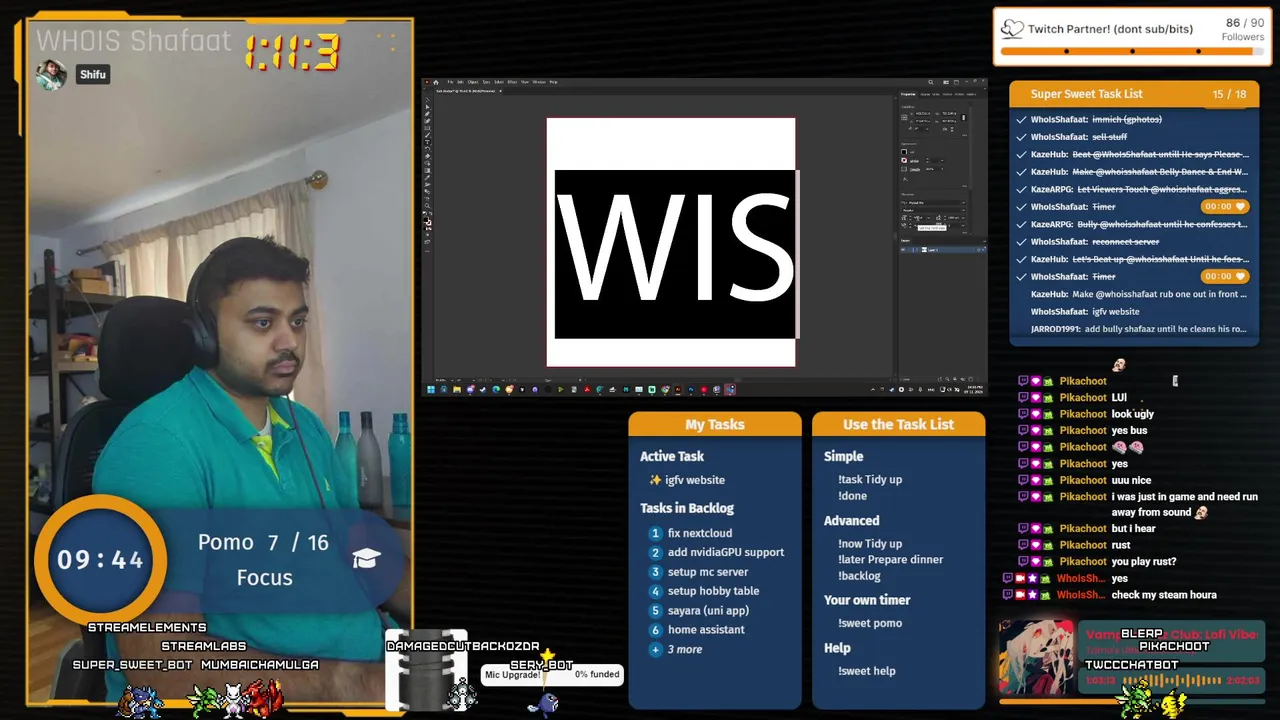Toggle visibility of Layer 1
1280x720 pixels.
coord(902,249)
